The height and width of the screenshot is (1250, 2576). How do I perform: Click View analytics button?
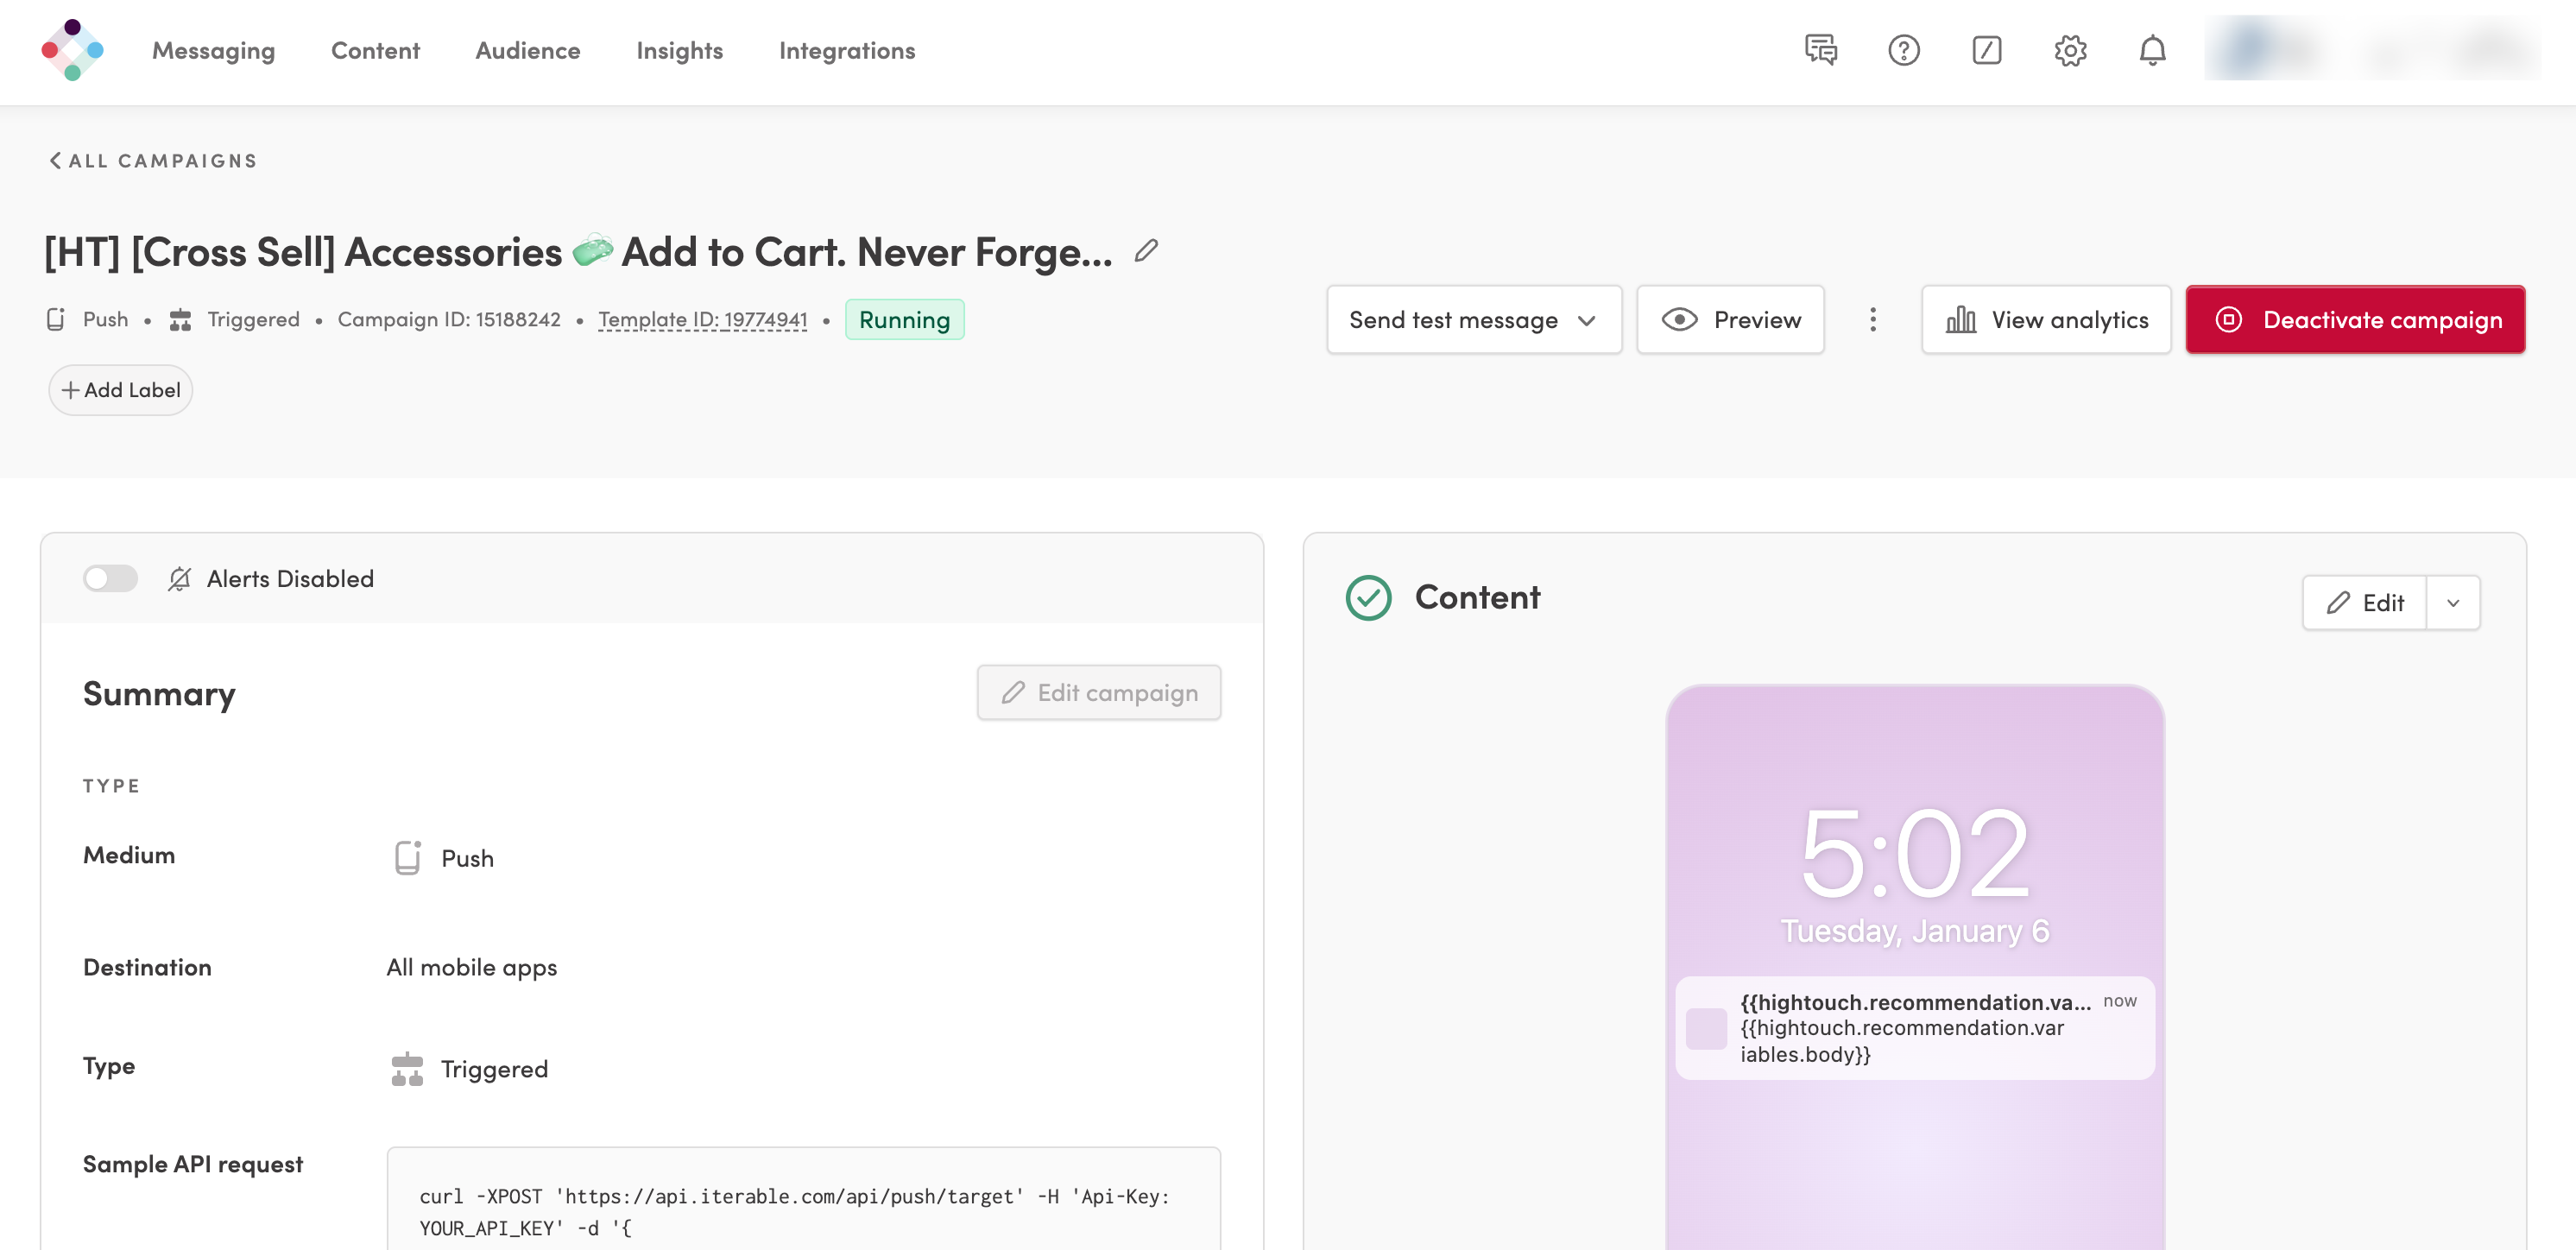point(2046,320)
